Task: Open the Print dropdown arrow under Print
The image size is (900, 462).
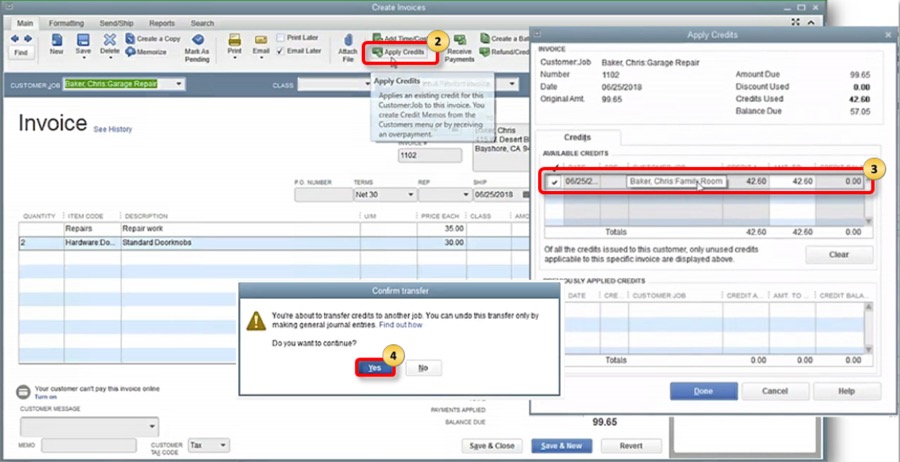Action: [x=234, y=58]
